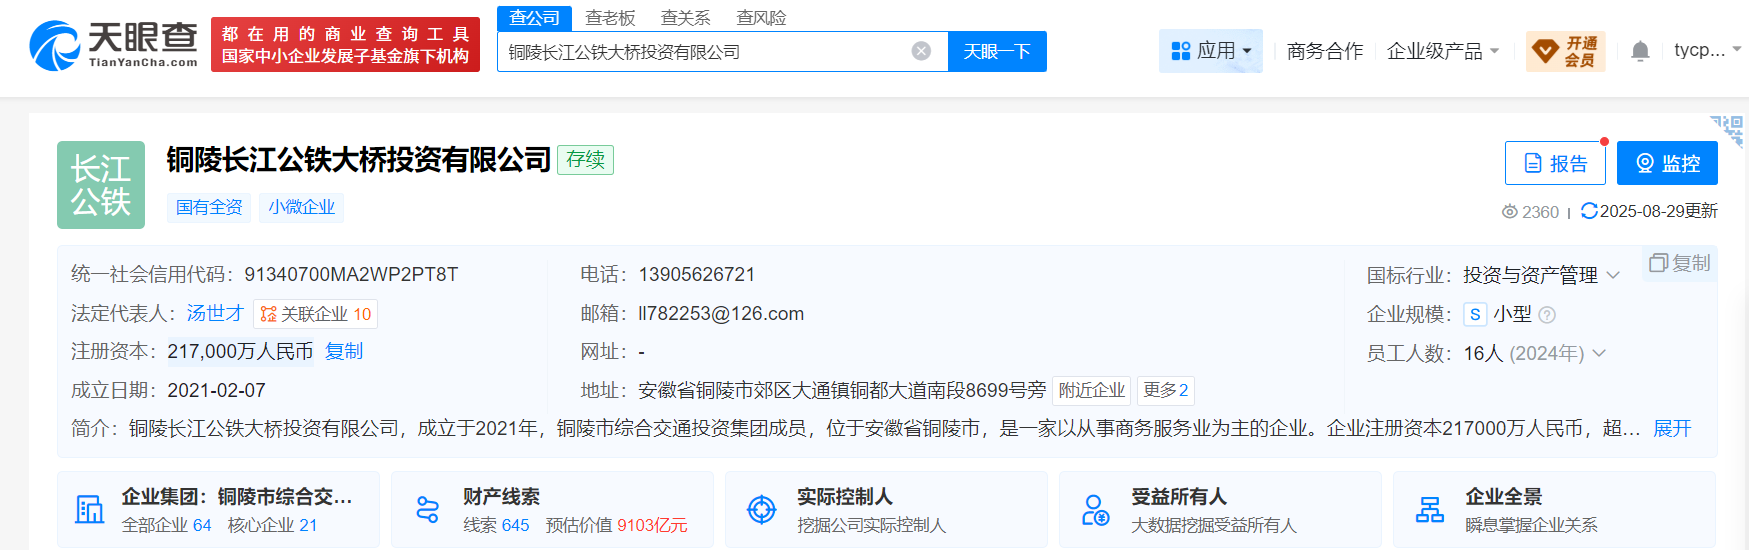Copy the registered capital via 复制 link

tap(344, 351)
